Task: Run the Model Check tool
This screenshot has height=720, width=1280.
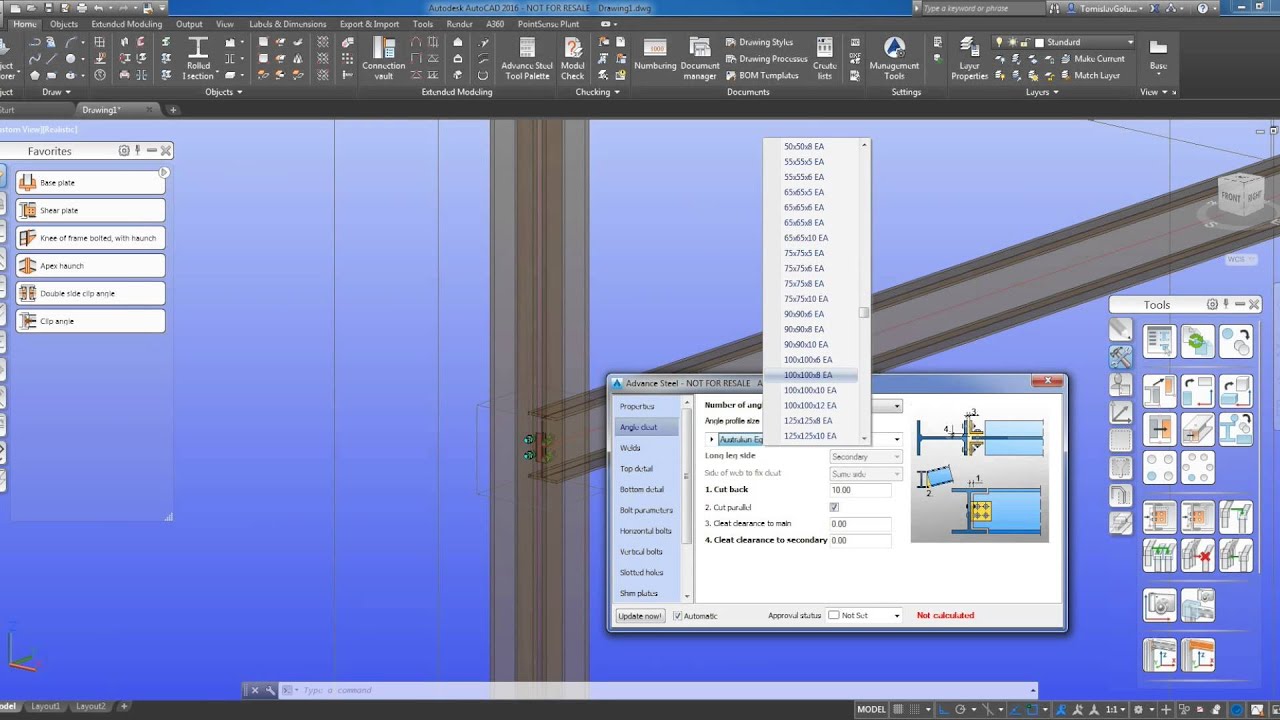Action: 573,58
